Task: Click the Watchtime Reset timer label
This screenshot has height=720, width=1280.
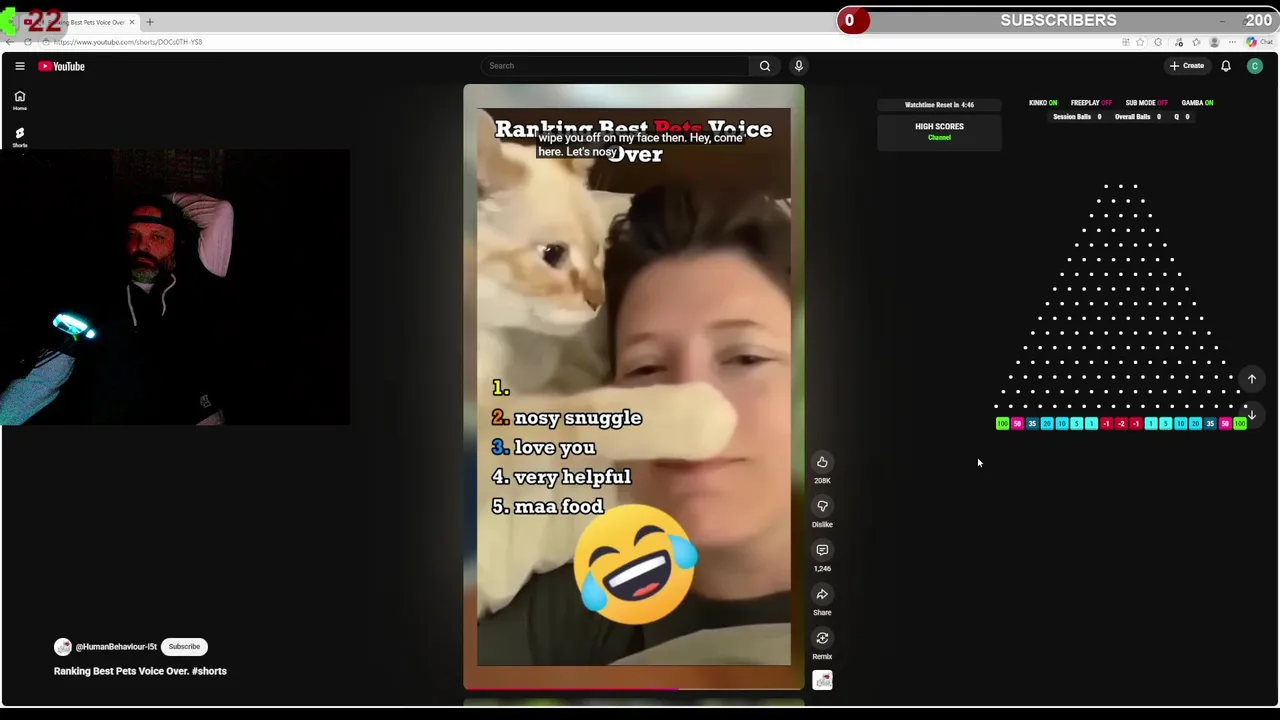Action: [x=939, y=105]
